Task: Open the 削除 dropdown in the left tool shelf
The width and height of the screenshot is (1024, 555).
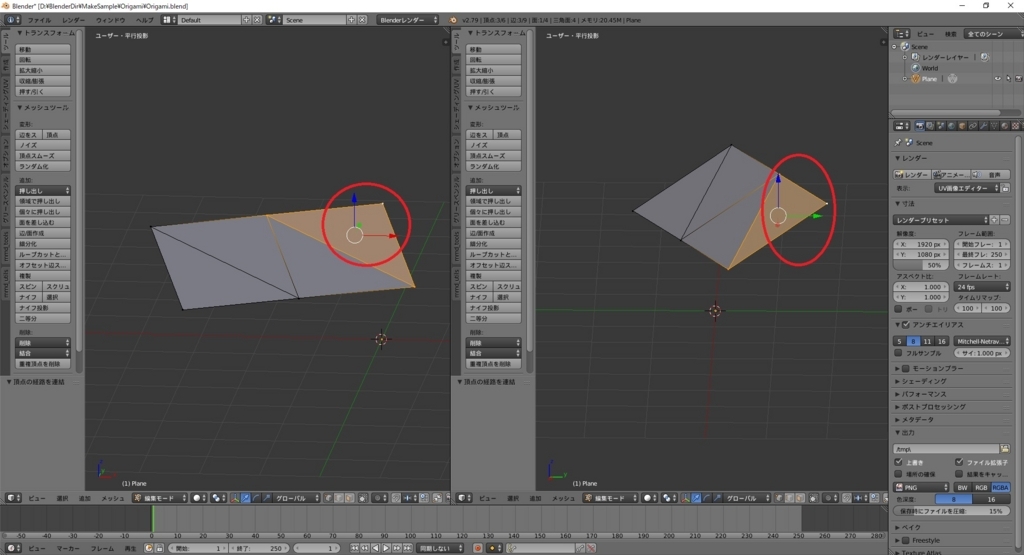Action: coord(43,343)
